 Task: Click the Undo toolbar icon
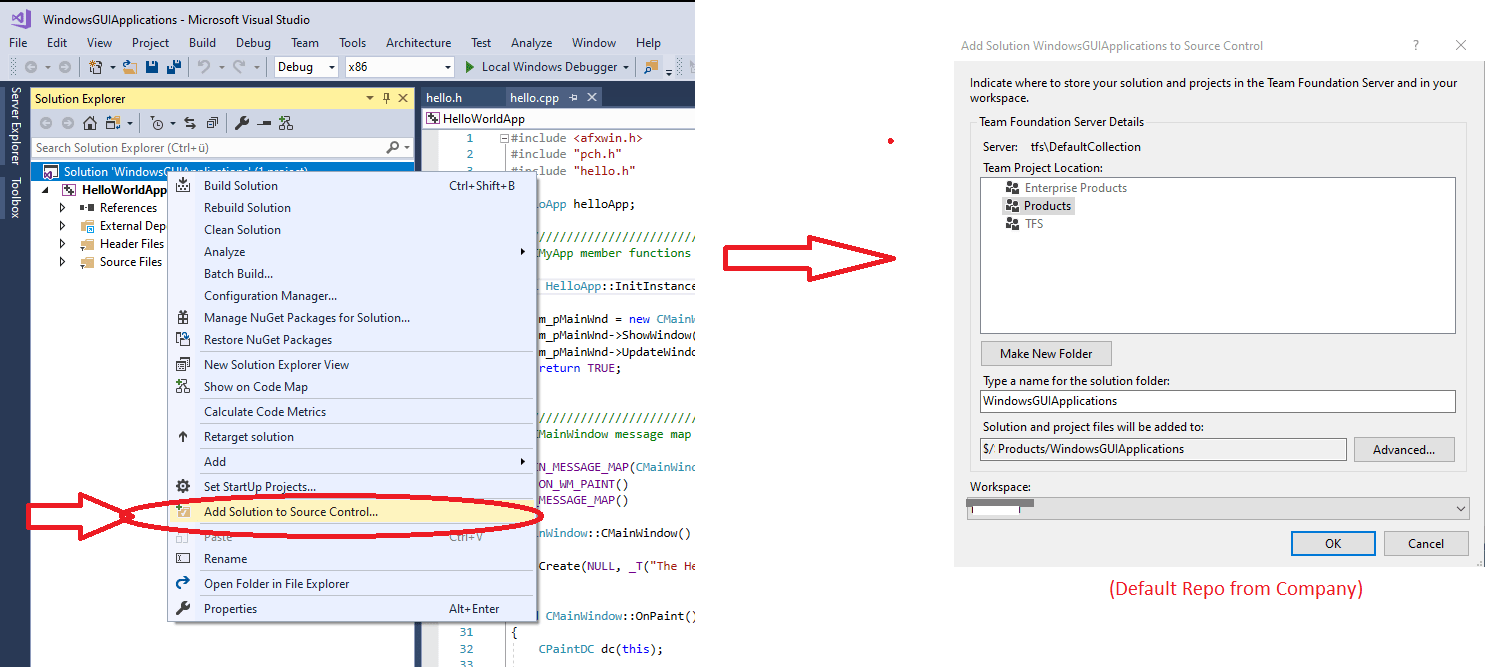204,67
